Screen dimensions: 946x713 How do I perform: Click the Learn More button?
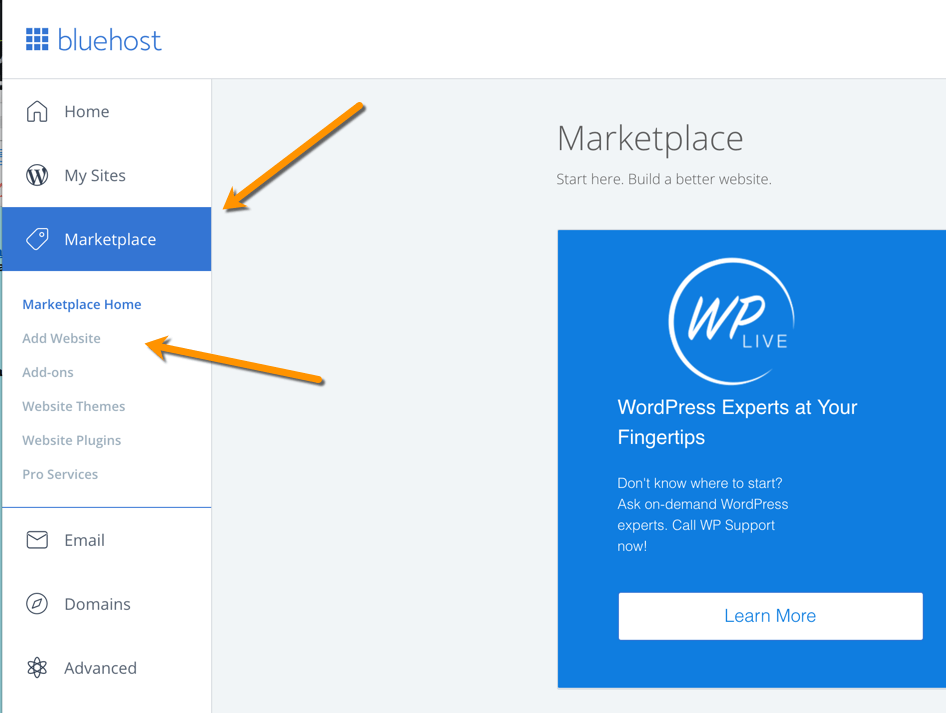pos(770,616)
